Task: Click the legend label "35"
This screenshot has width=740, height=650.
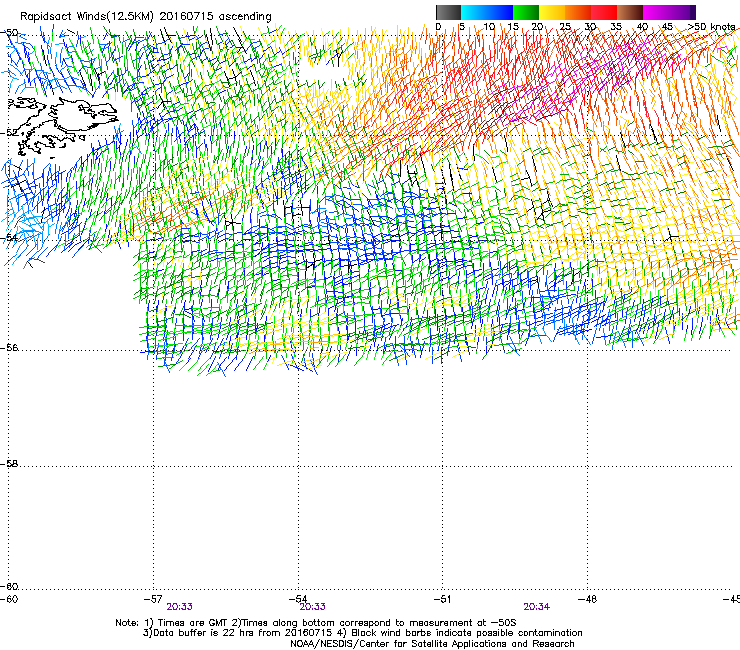Action: [616, 27]
